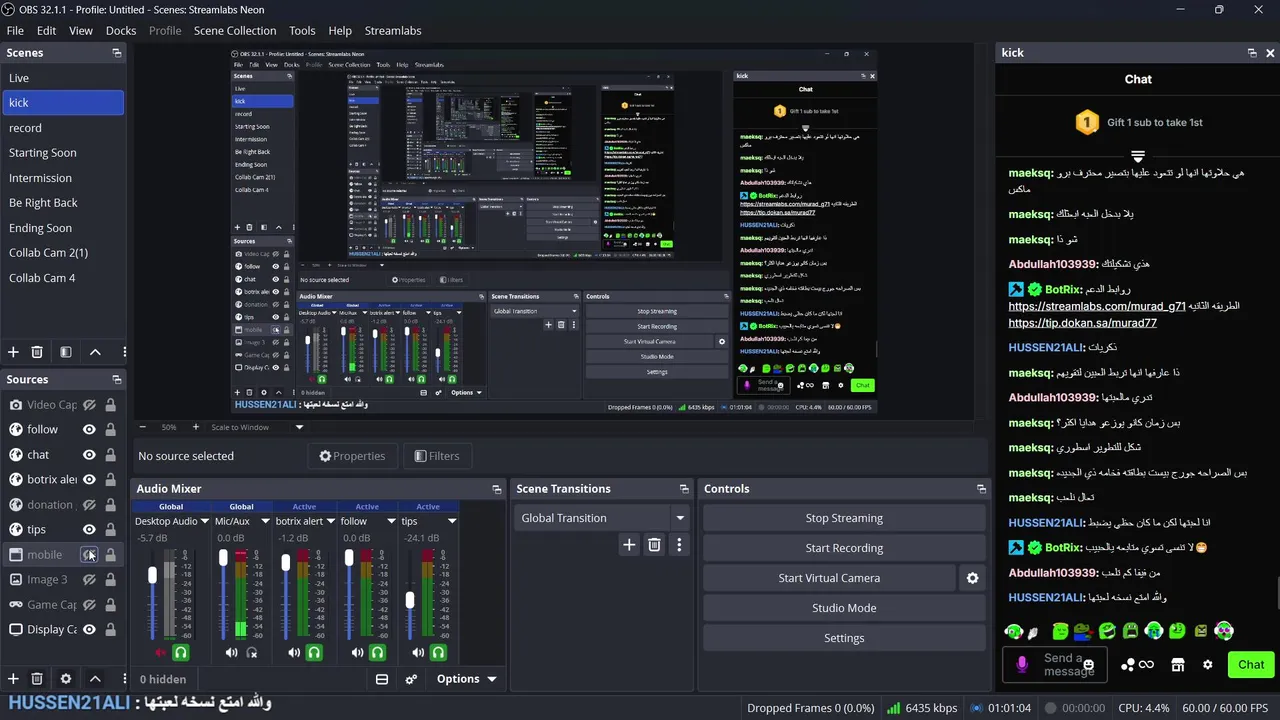
Task: Click Stop Streaming button
Action: coord(844,518)
